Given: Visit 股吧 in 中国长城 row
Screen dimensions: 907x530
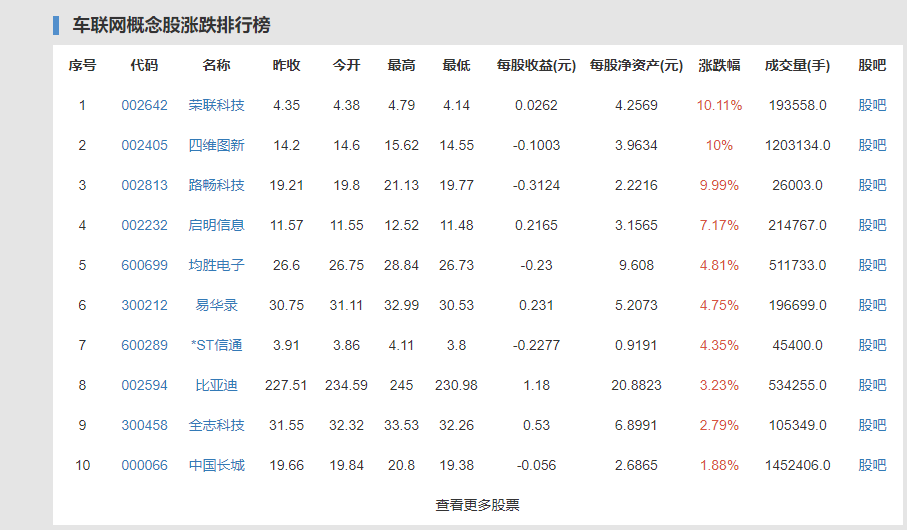Looking at the screenshot, I should pos(872,465).
